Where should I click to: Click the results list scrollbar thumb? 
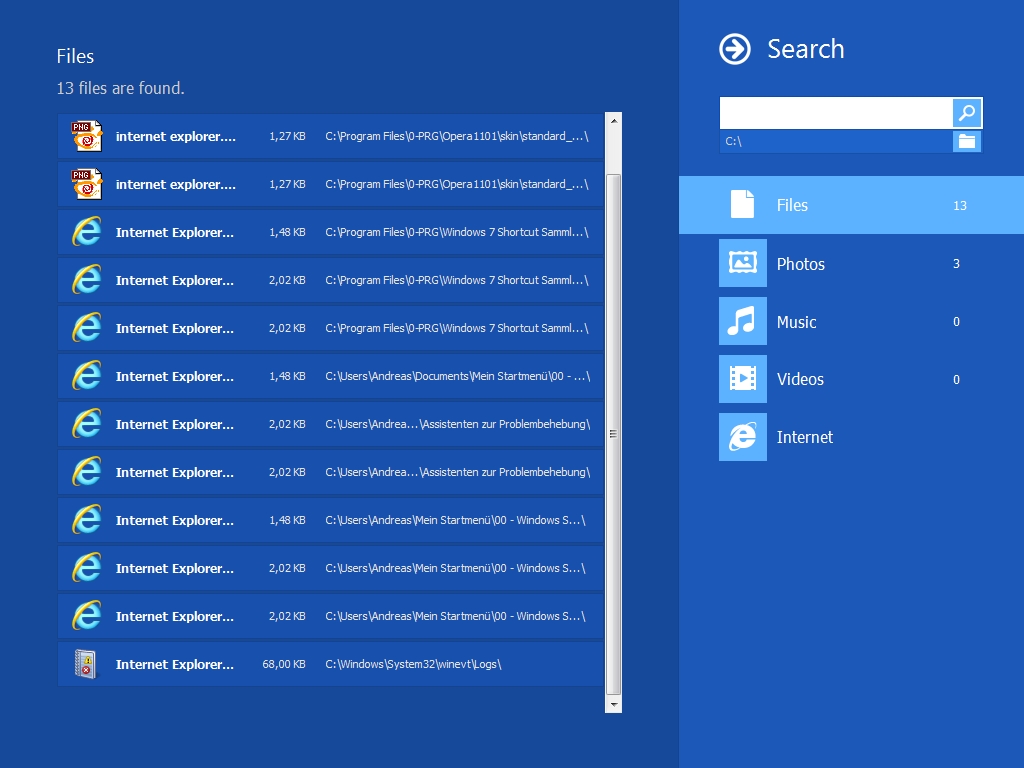click(613, 434)
